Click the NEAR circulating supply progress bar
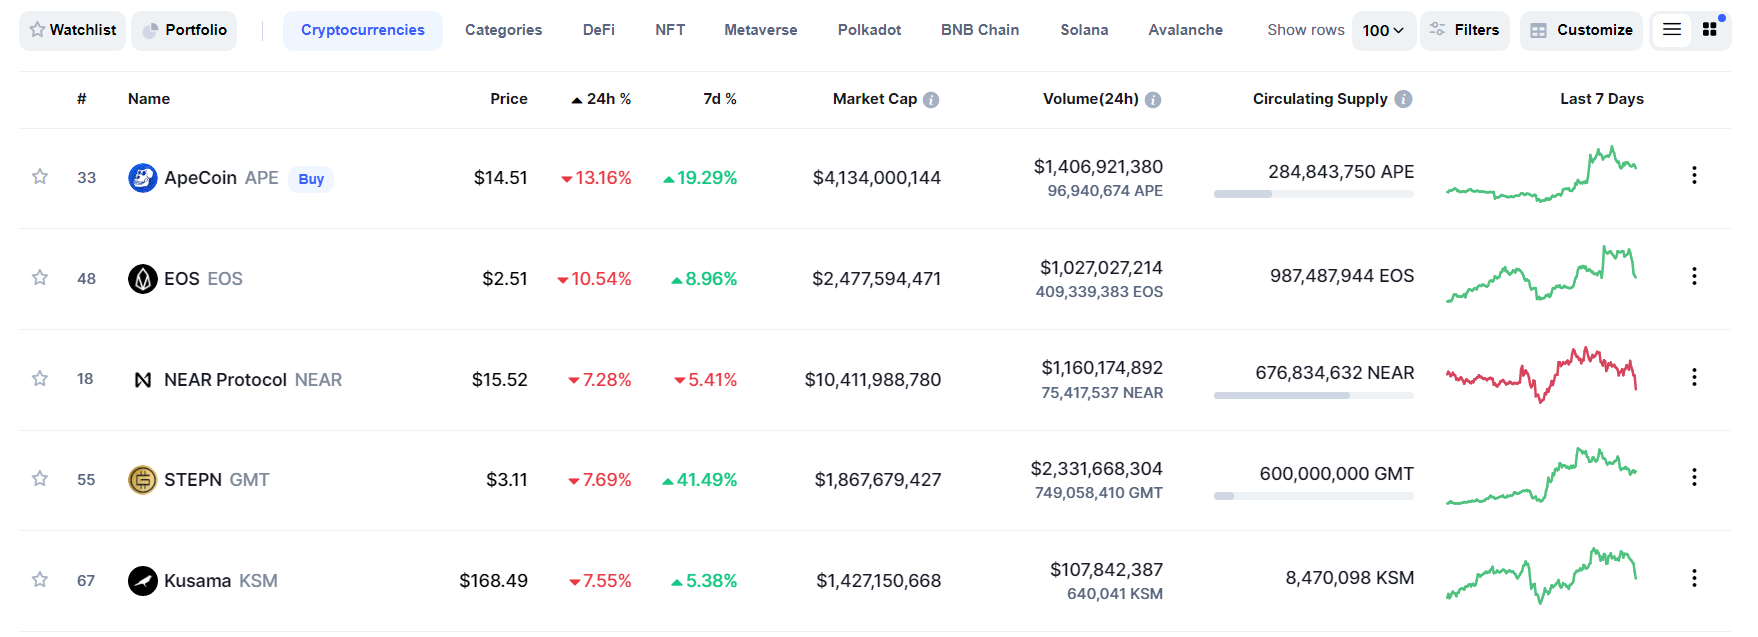The width and height of the screenshot is (1758, 637). [1313, 396]
